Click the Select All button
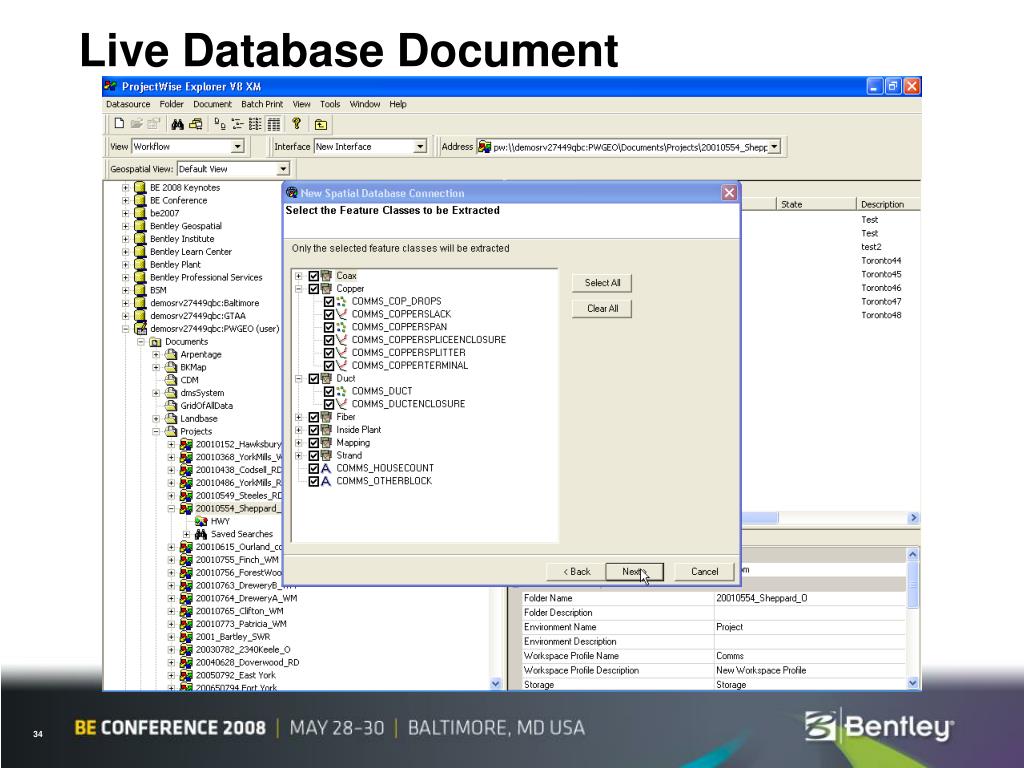The height and width of the screenshot is (768, 1024). point(602,283)
